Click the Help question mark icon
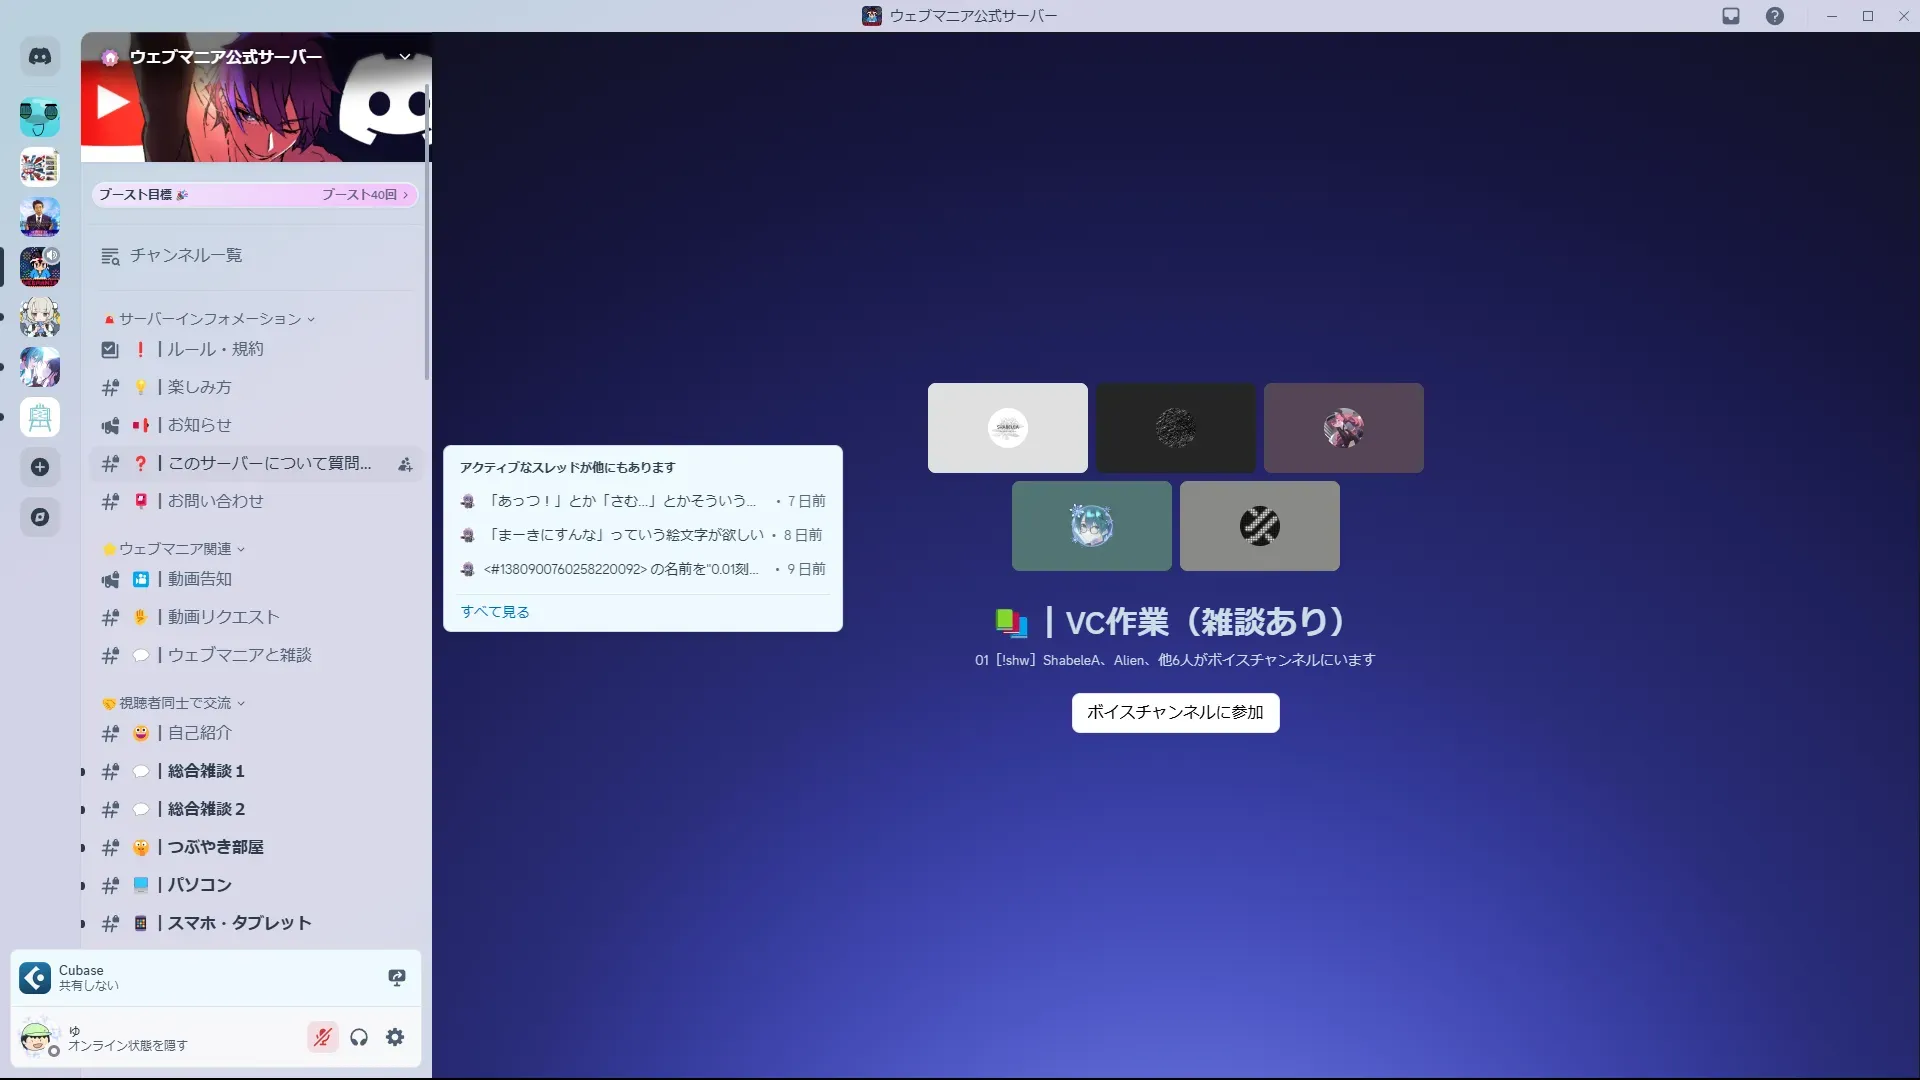This screenshot has height=1080, width=1920. [1774, 16]
